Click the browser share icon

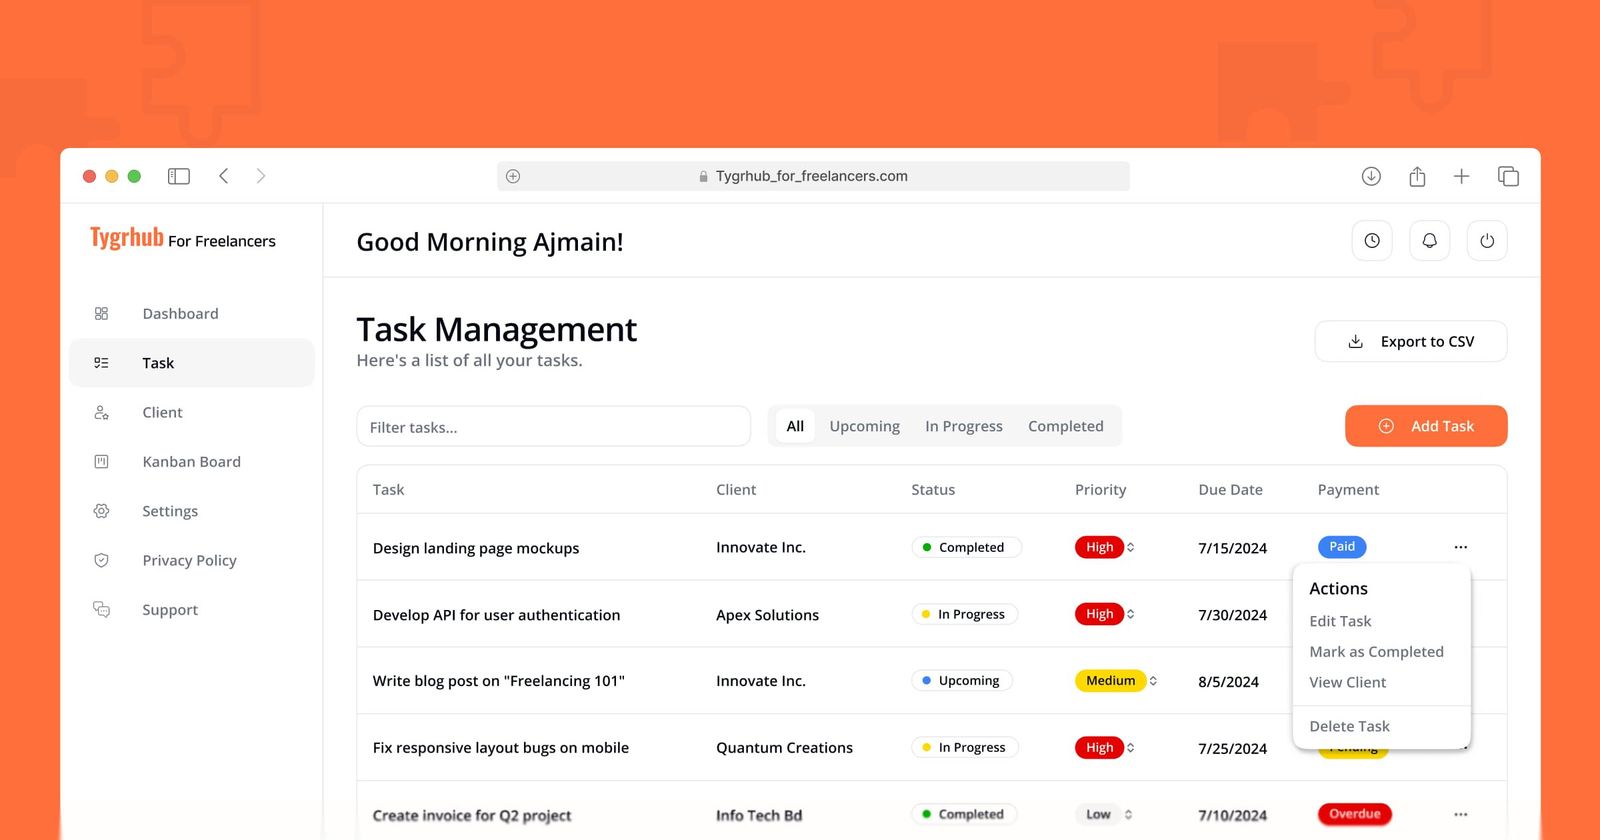pos(1417,176)
